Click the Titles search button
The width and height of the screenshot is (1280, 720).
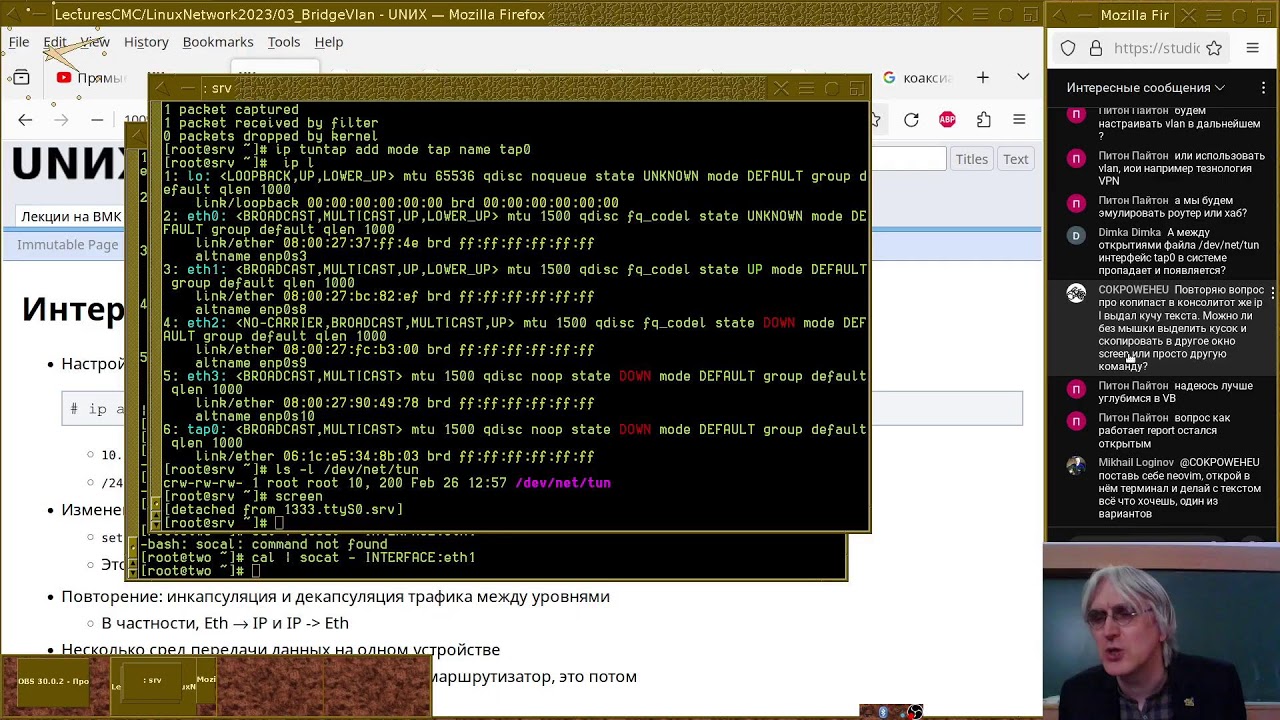(x=971, y=159)
